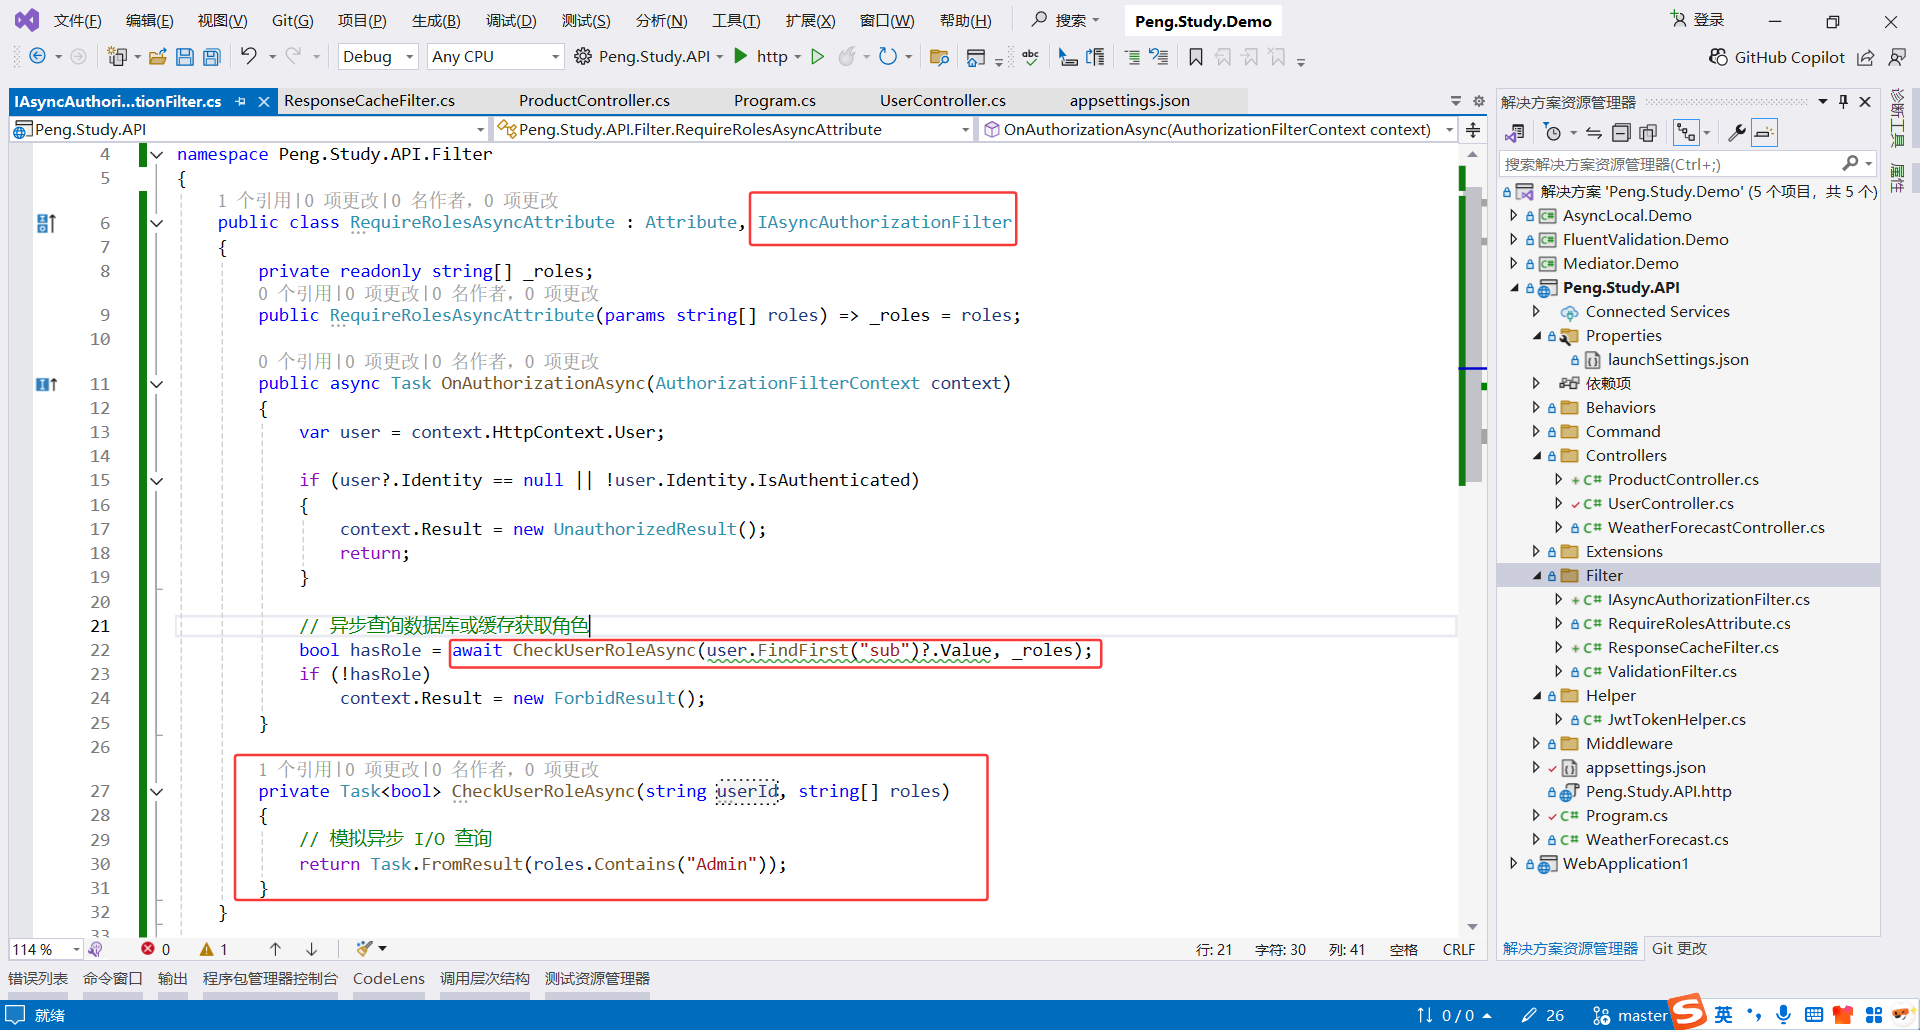This screenshot has height=1030, width=1920.
Task: Expand the Middleware folder node
Action: pos(1537,743)
